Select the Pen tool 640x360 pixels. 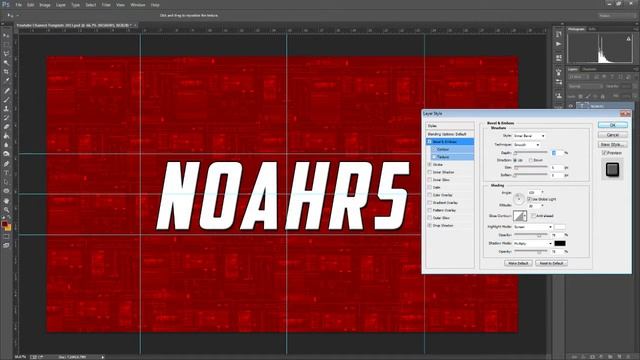click(x=6, y=164)
